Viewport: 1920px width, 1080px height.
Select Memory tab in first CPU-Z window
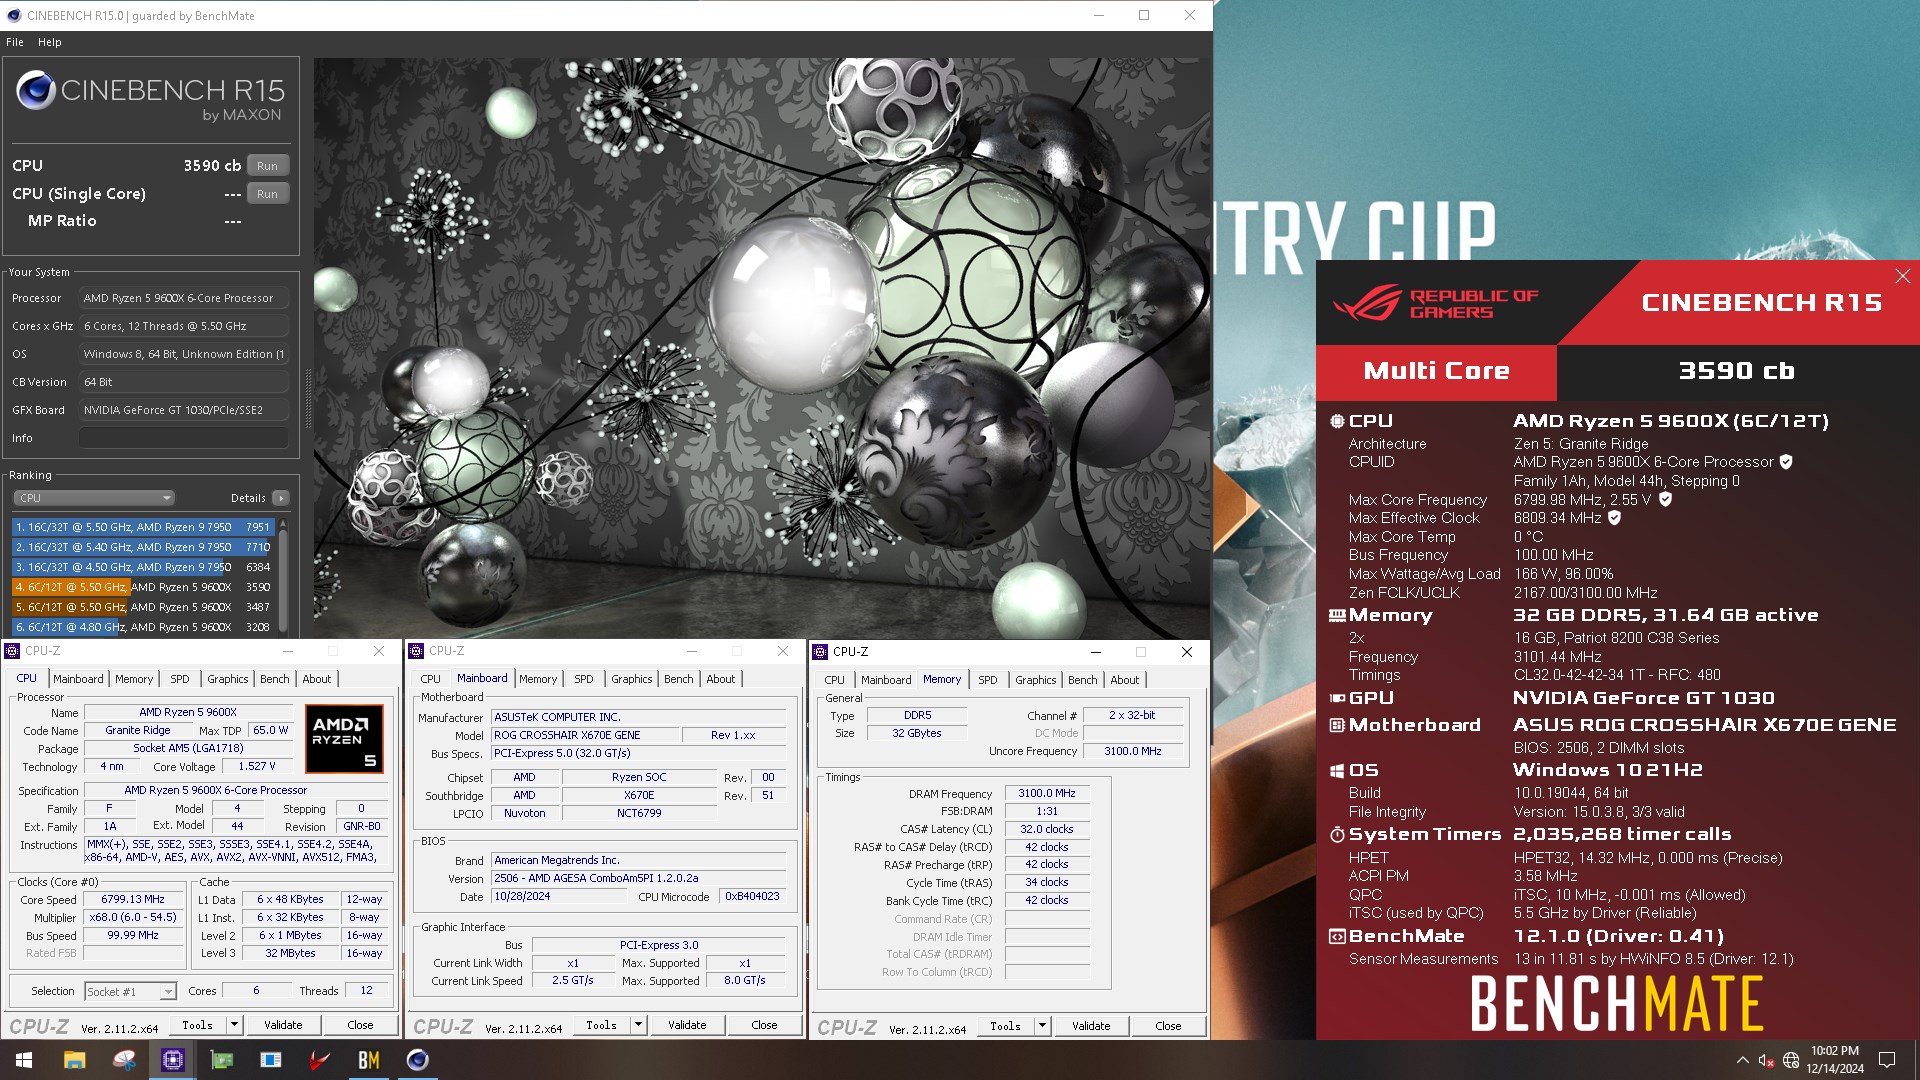coord(134,679)
